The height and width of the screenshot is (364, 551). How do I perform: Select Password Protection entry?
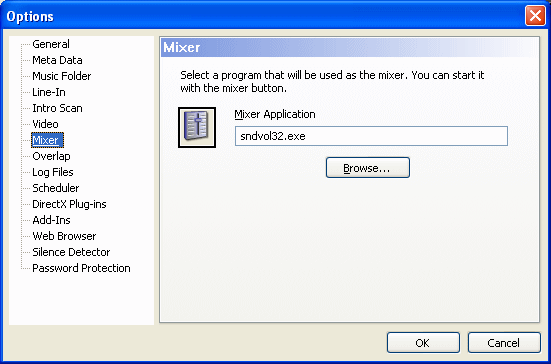point(81,268)
